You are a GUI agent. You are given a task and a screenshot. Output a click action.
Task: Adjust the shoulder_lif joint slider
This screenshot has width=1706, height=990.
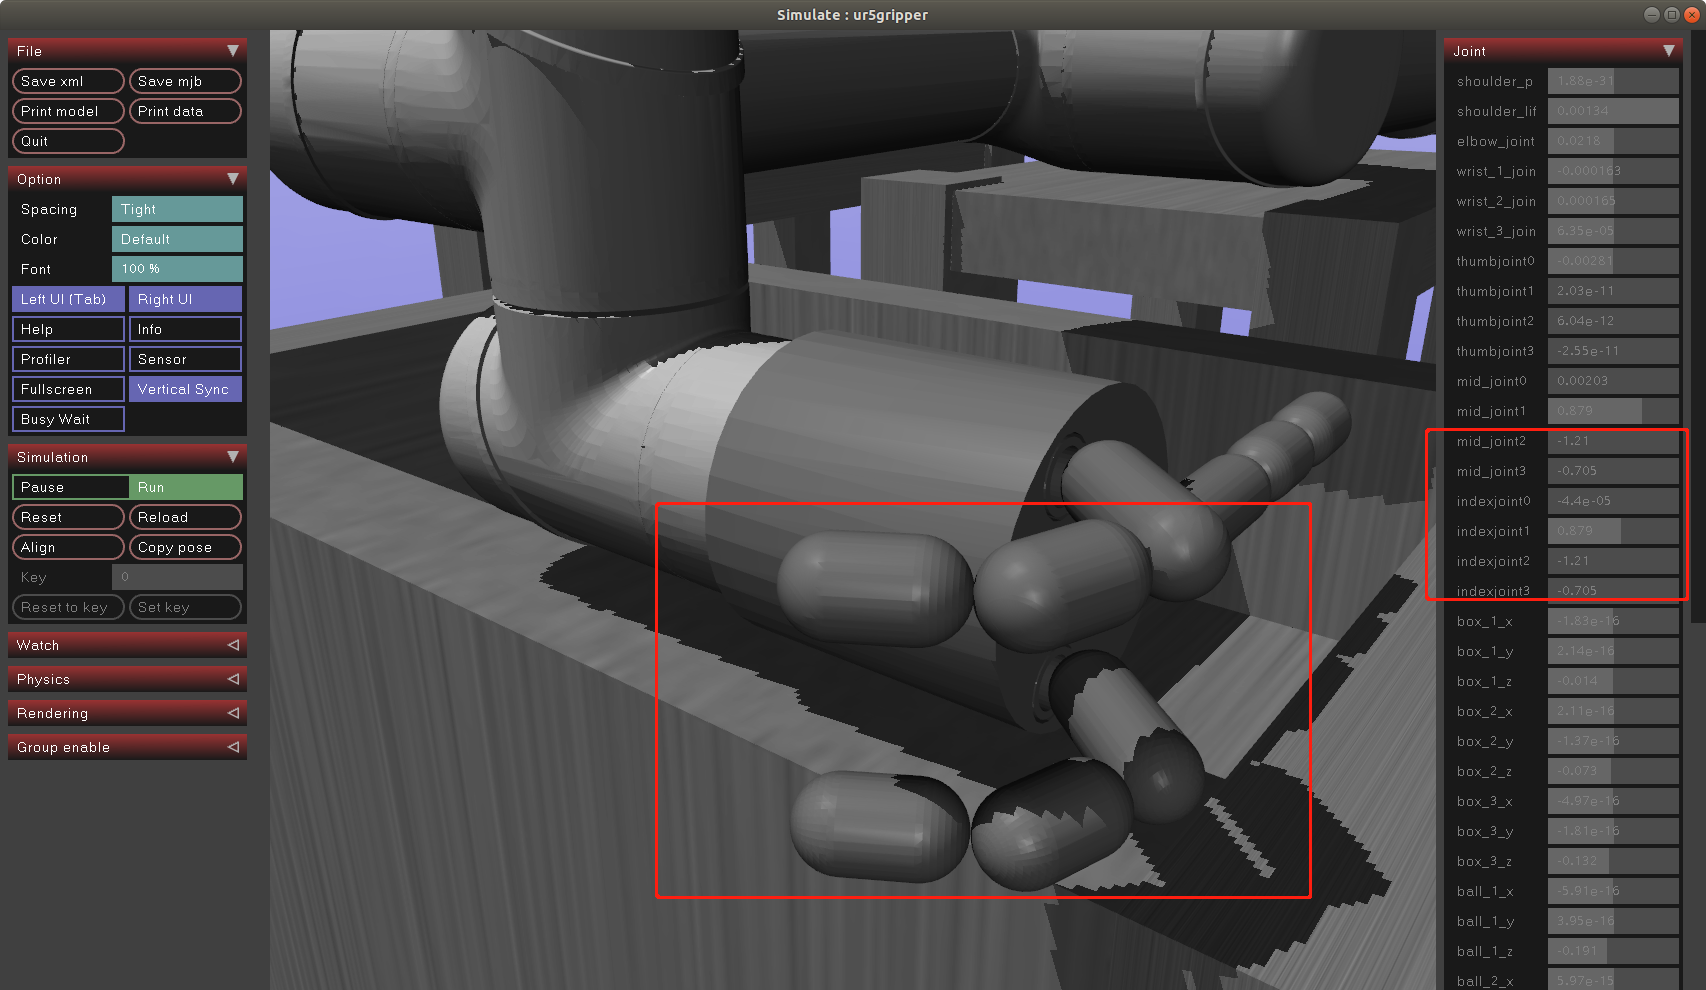(1613, 111)
